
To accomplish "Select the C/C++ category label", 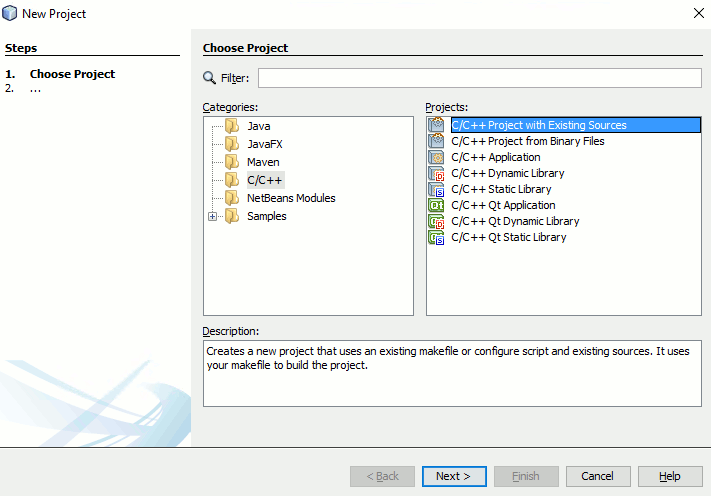I will pos(264,180).
